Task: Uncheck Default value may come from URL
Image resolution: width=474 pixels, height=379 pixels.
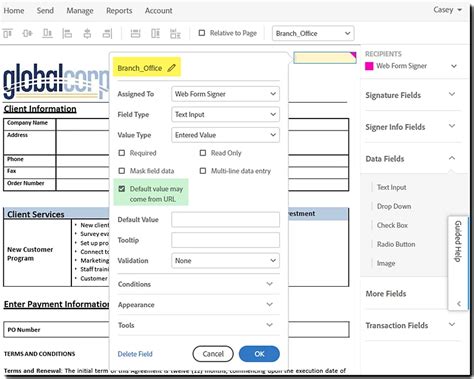Action: (122, 189)
